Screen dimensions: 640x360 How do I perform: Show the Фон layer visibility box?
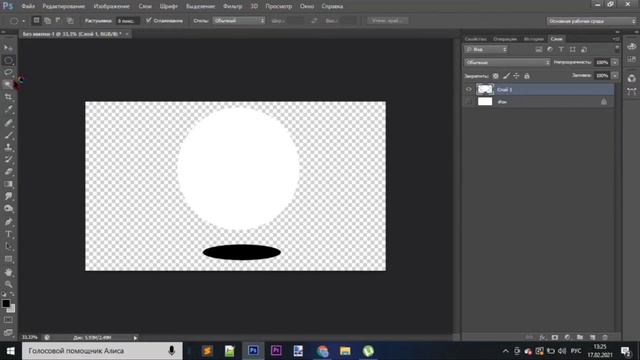tap(469, 102)
